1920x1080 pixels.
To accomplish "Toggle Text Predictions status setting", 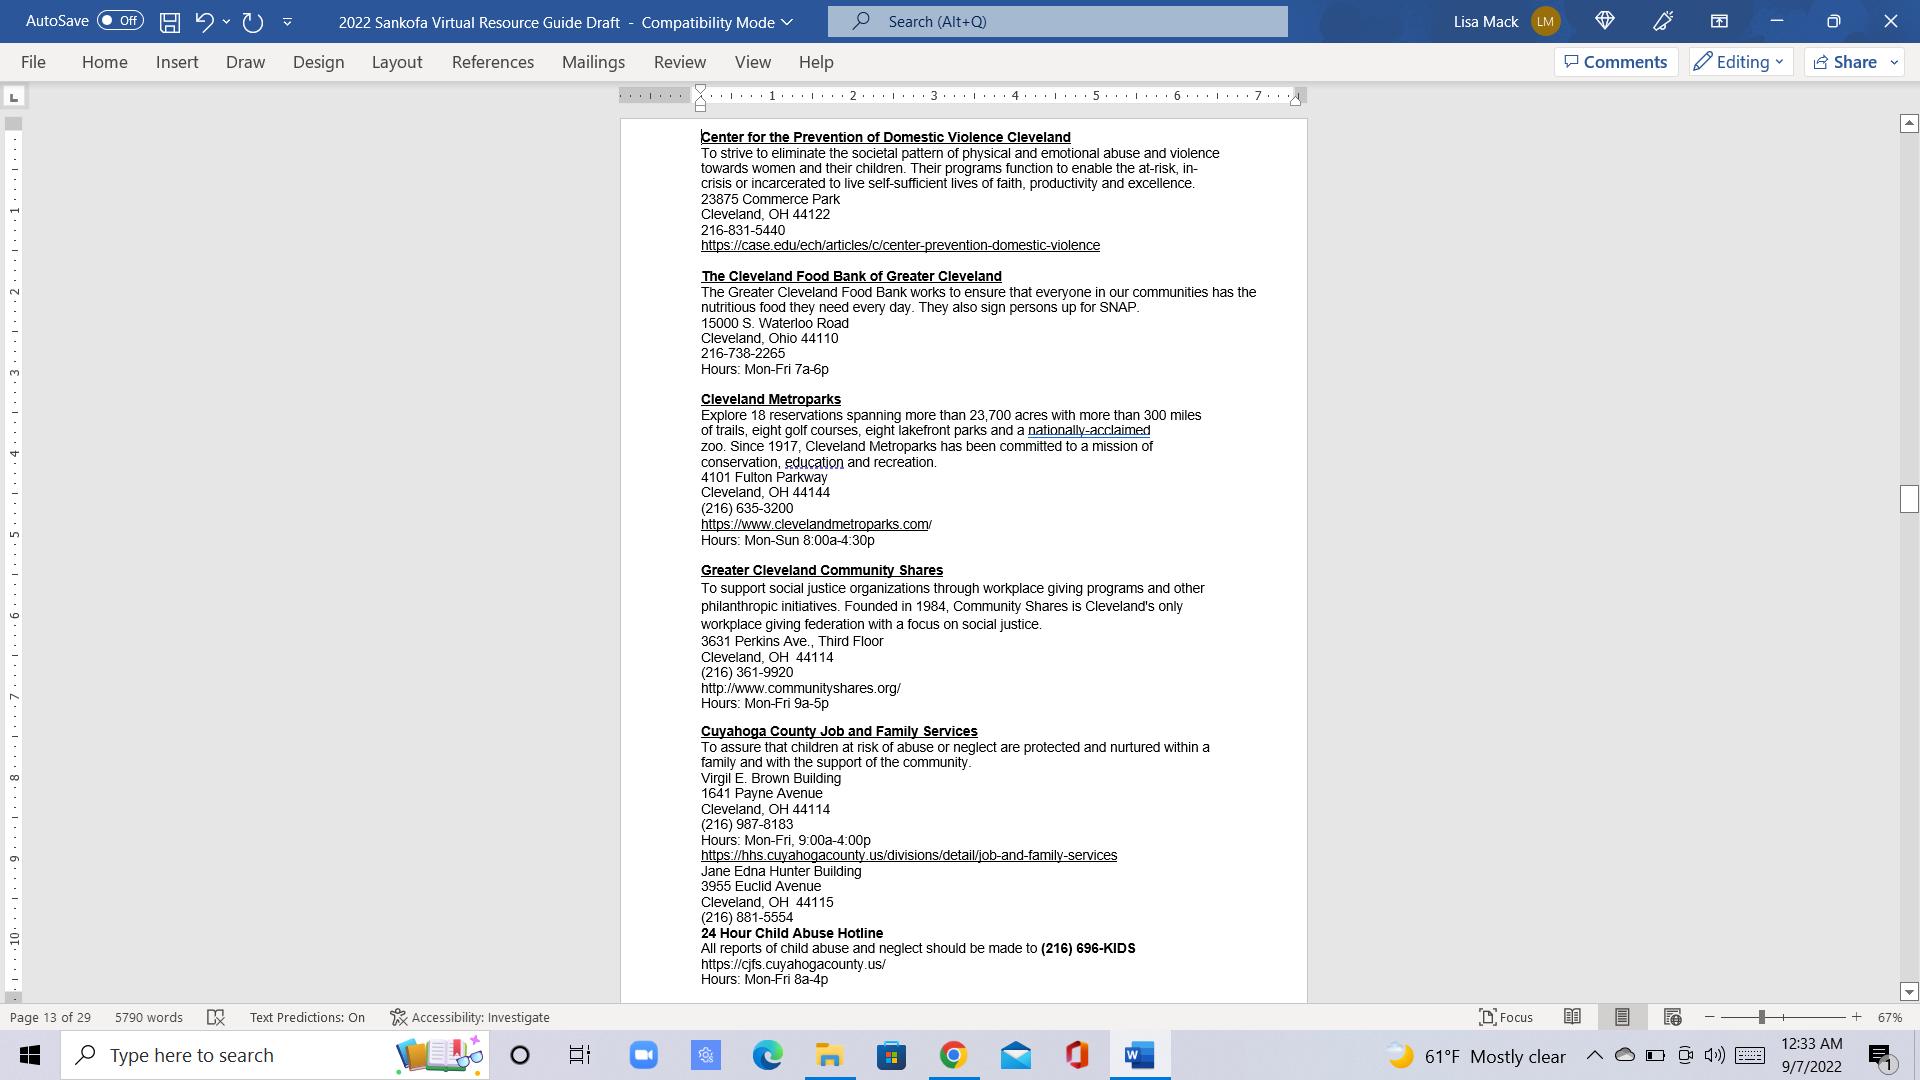I will click(x=307, y=1017).
